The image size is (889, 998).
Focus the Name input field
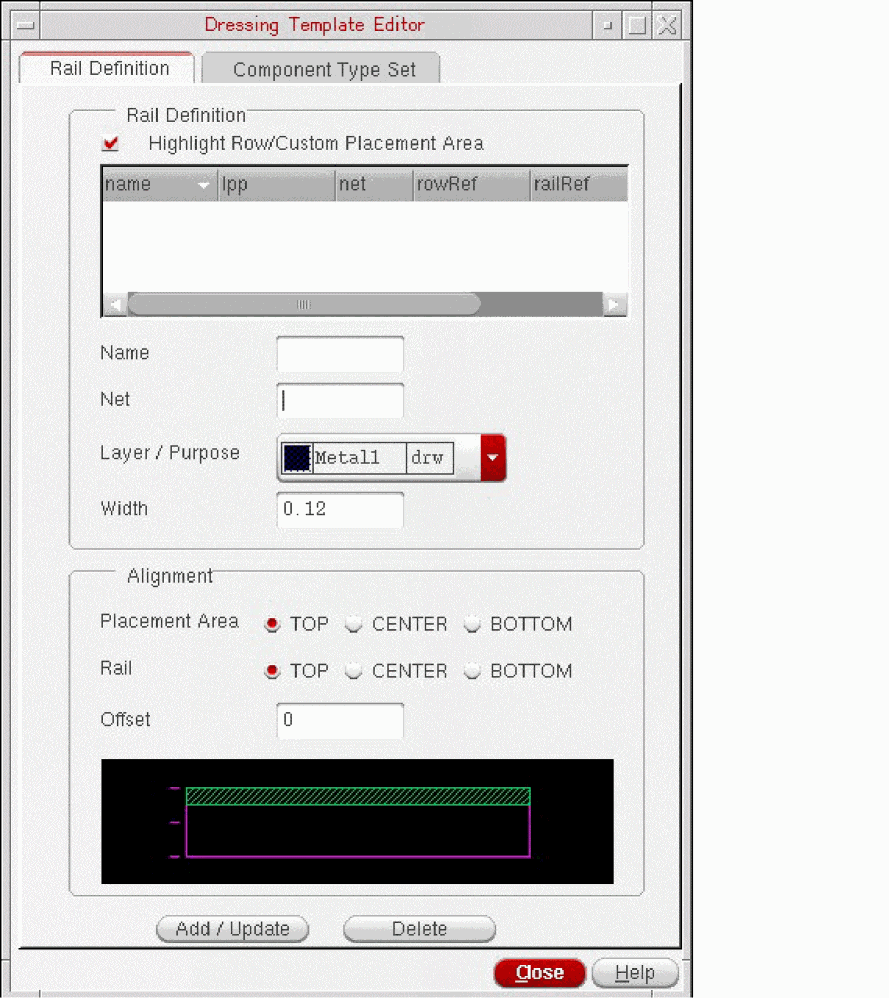coord(340,354)
